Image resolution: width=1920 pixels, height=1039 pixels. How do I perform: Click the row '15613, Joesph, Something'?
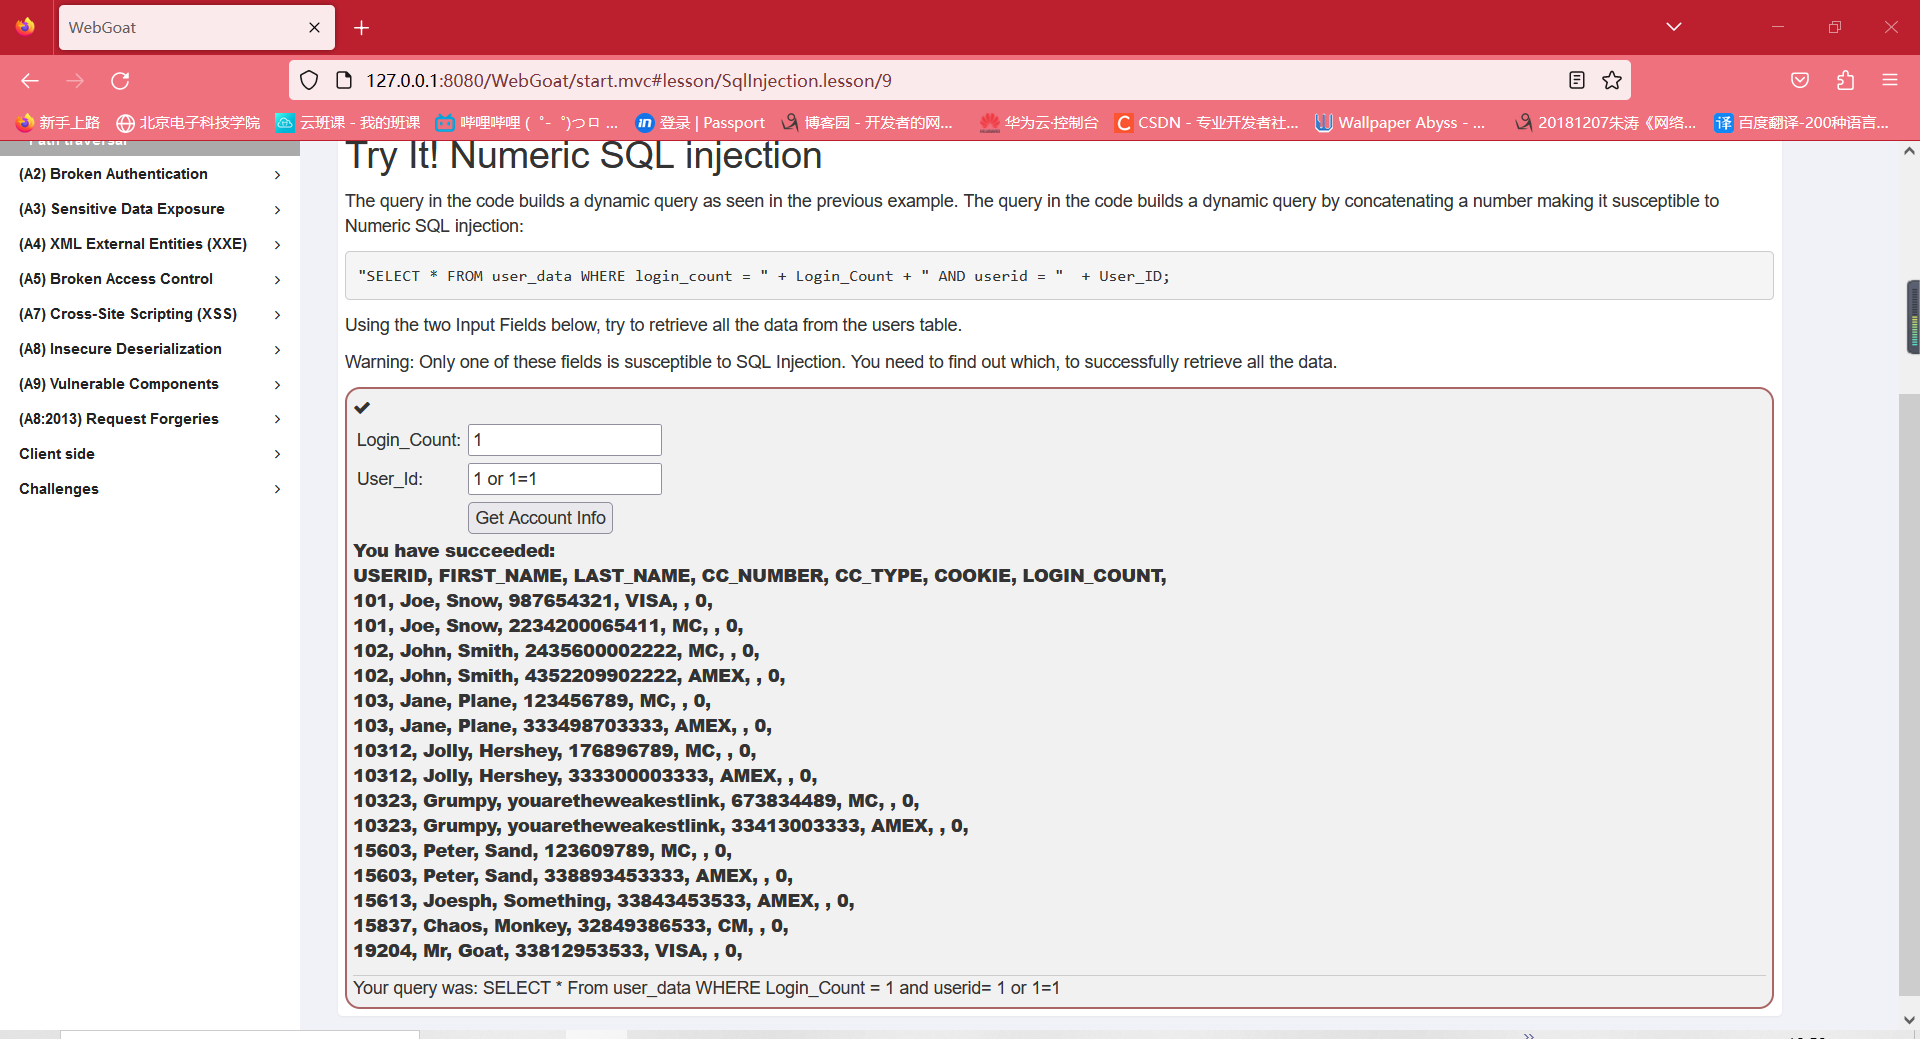(x=604, y=901)
